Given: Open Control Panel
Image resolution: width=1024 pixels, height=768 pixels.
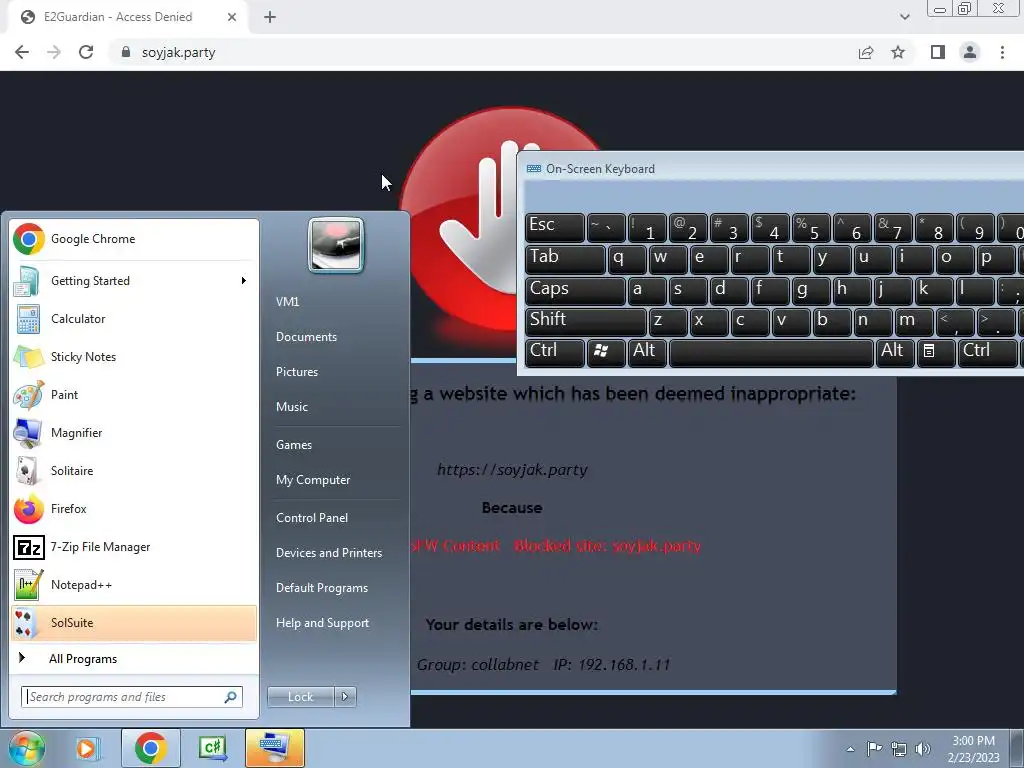Looking at the screenshot, I should coord(312,518).
